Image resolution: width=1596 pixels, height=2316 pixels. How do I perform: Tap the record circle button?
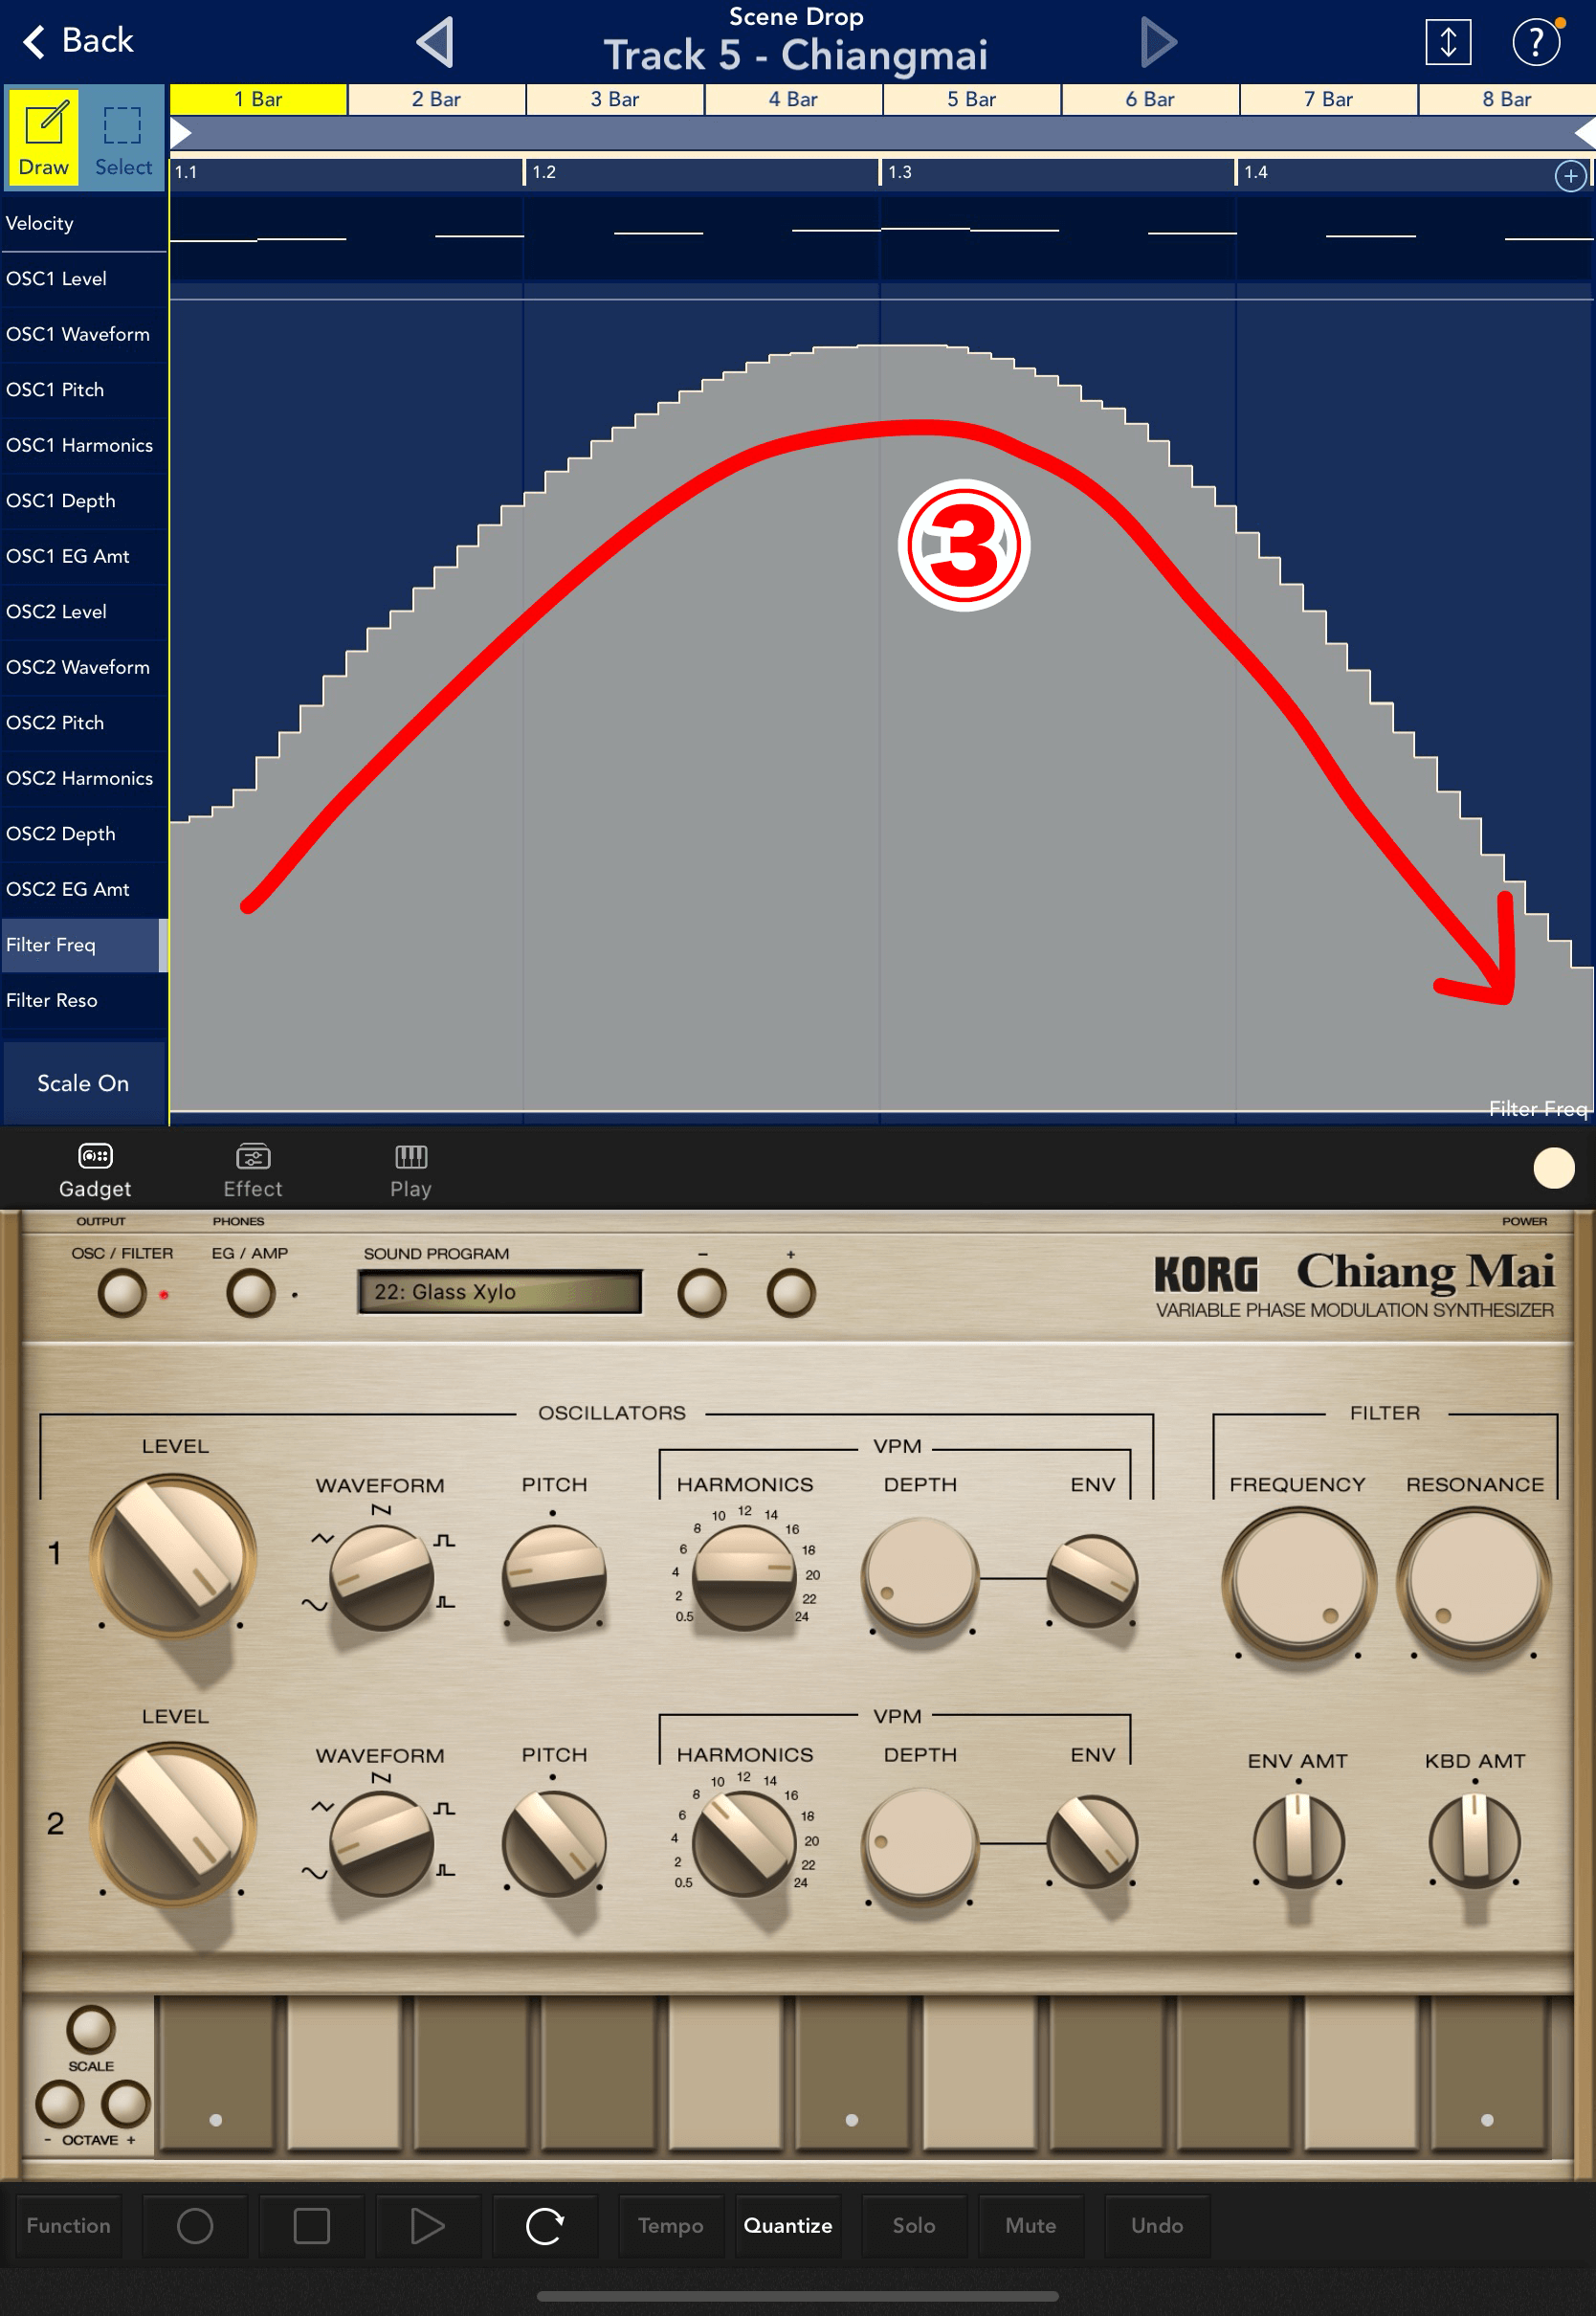point(195,2225)
